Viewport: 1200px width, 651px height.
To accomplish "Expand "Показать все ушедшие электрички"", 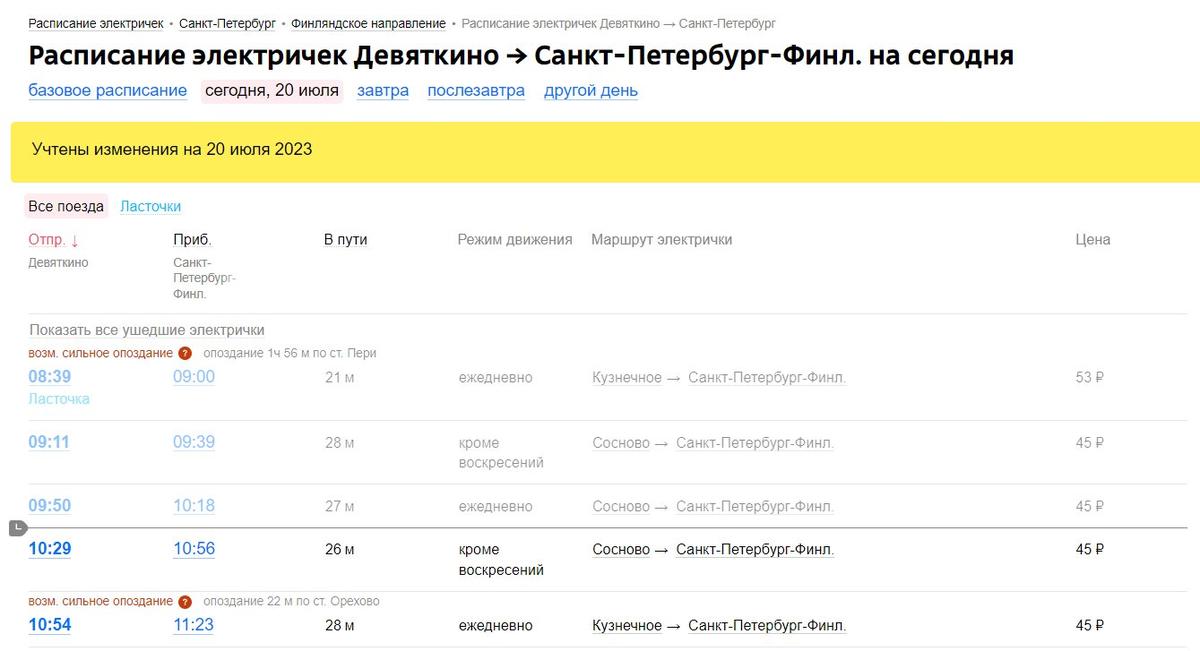I will click(x=147, y=330).
